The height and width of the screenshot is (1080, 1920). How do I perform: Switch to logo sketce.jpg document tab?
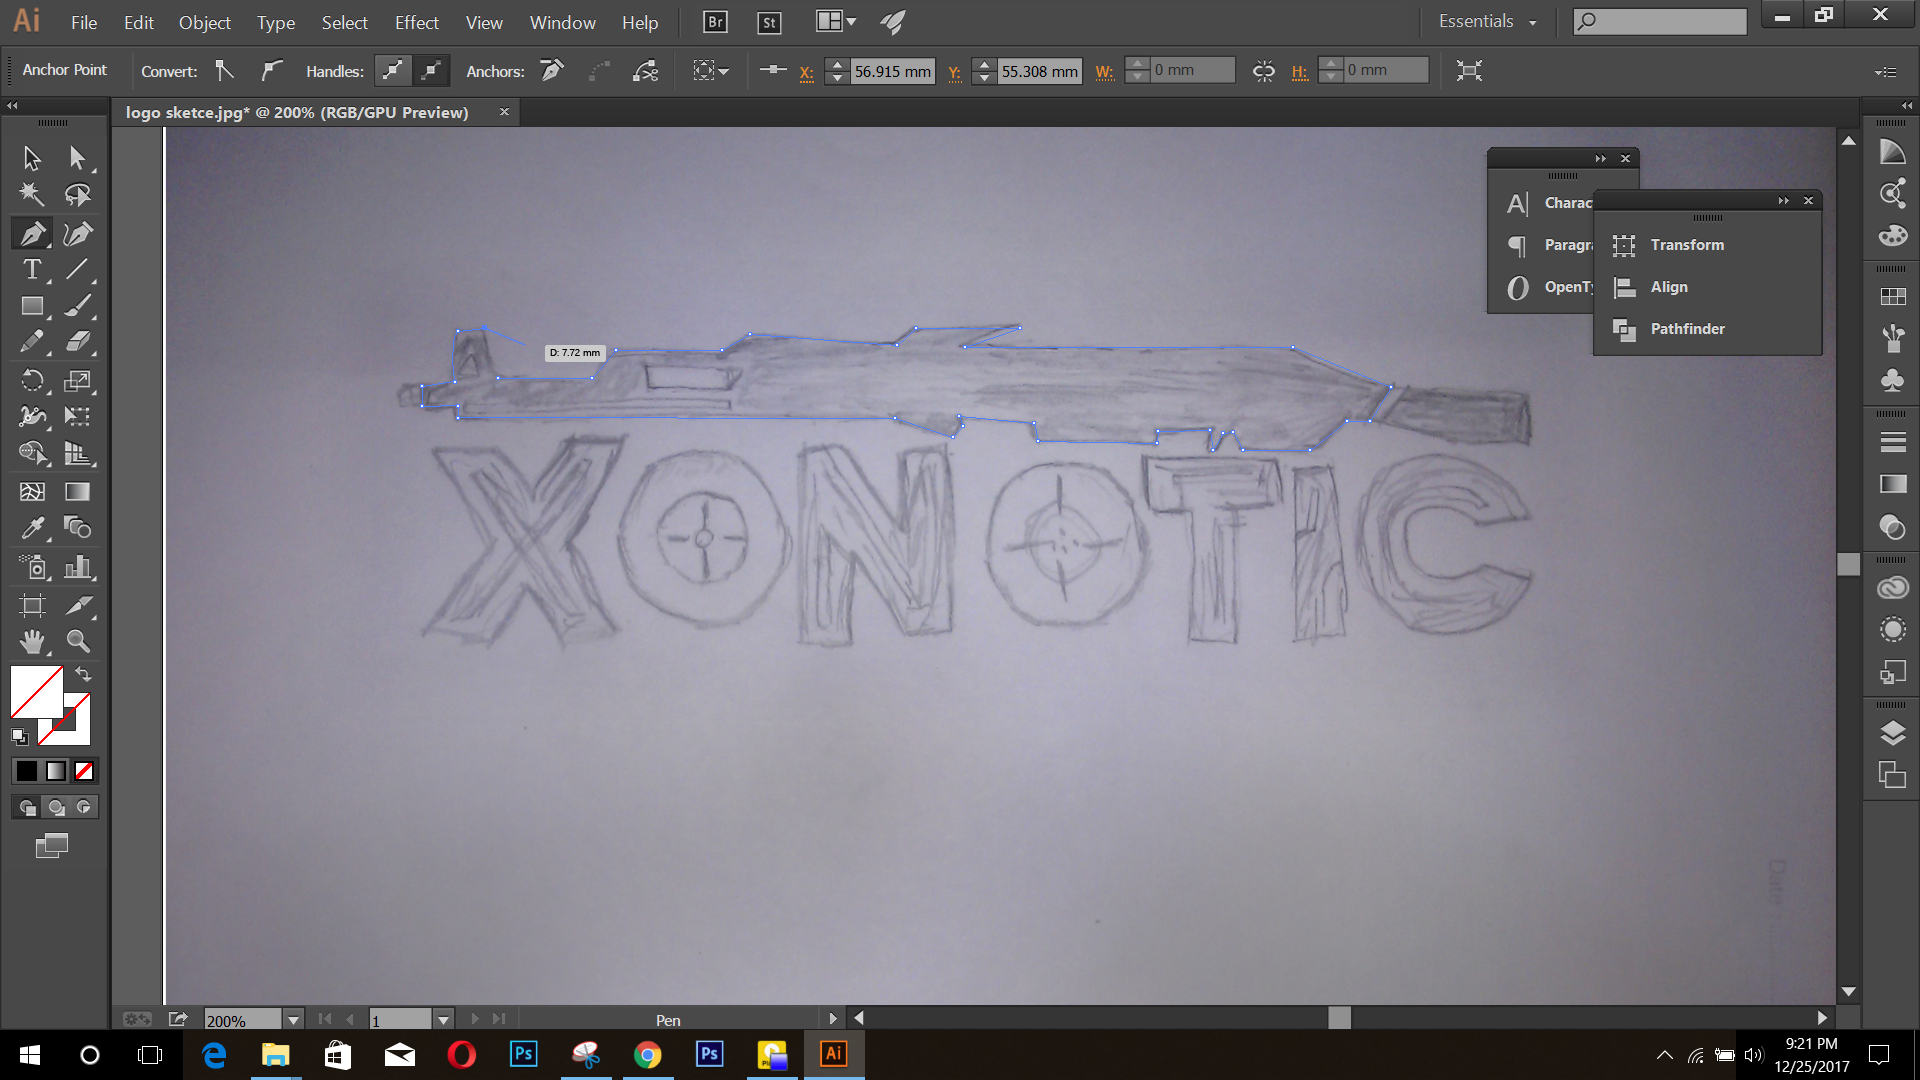pyautogui.click(x=297, y=112)
